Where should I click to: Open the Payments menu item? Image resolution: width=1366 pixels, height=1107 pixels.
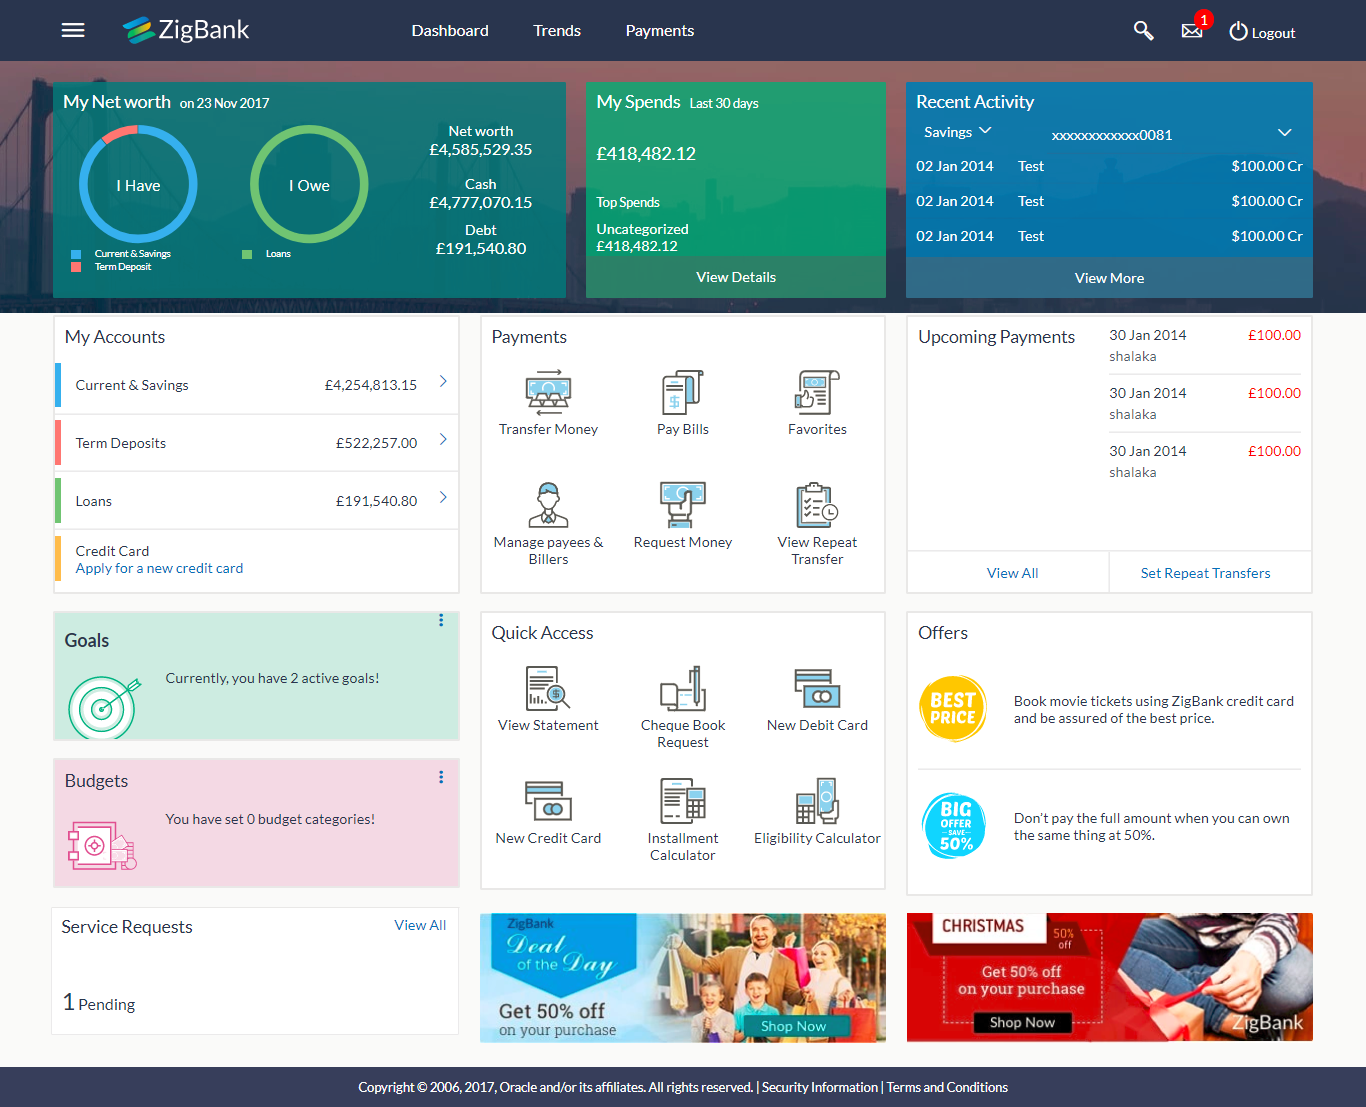(x=660, y=31)
